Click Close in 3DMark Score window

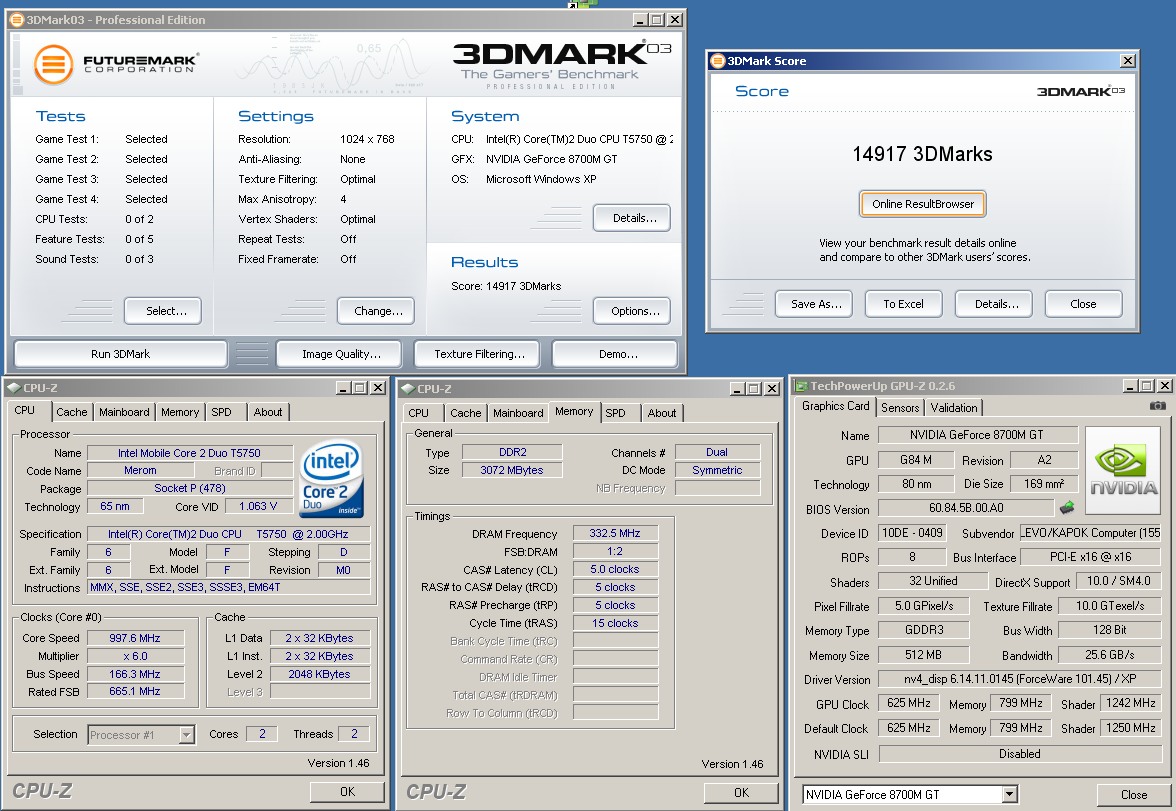point(1083,304)
